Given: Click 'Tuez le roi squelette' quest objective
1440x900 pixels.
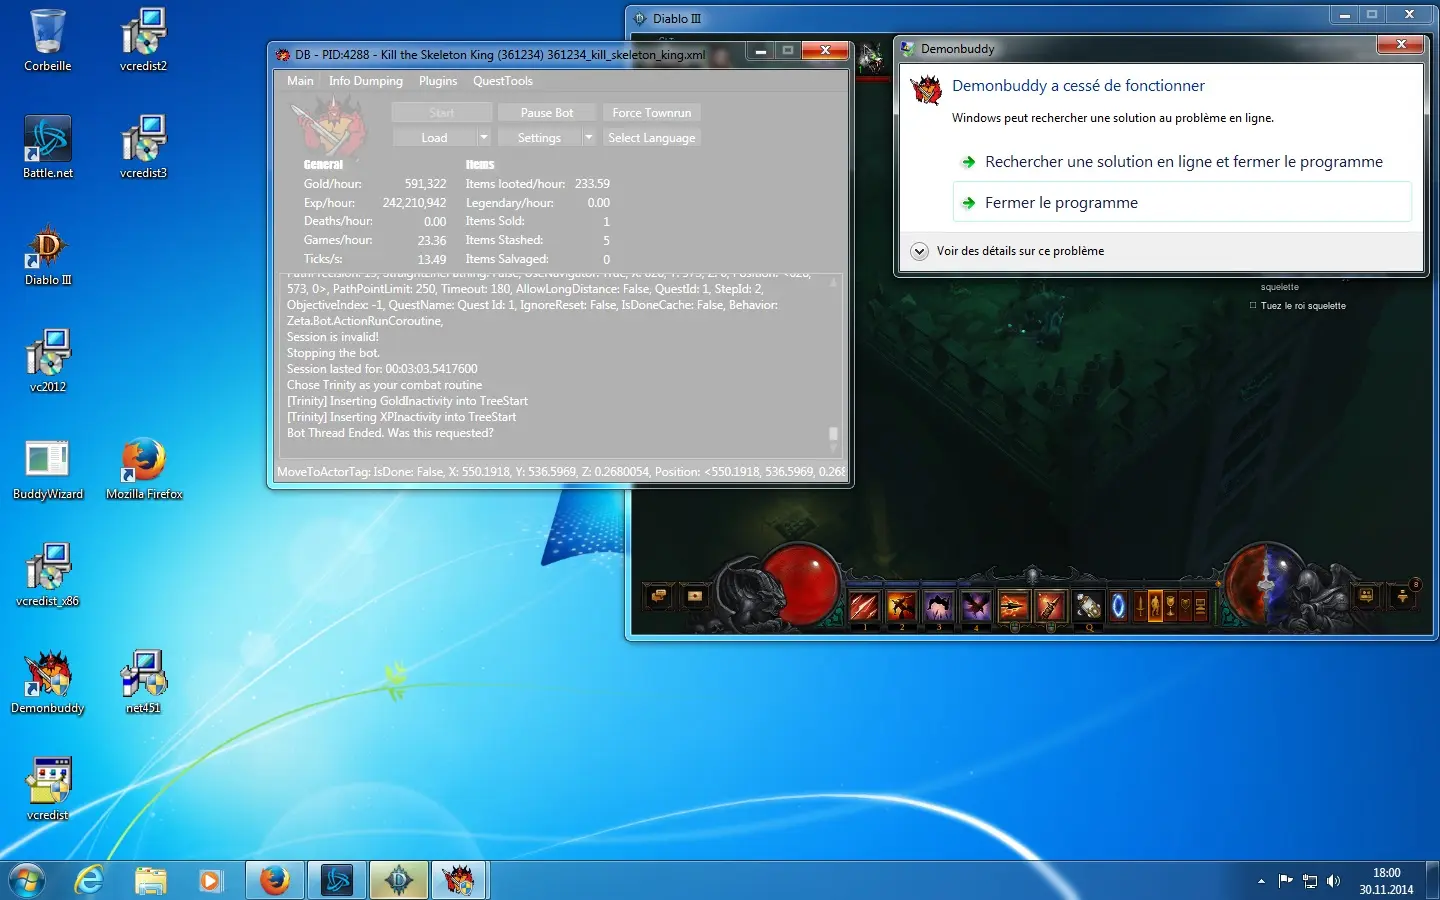Looking at the screenshot, I should 1303,306.
